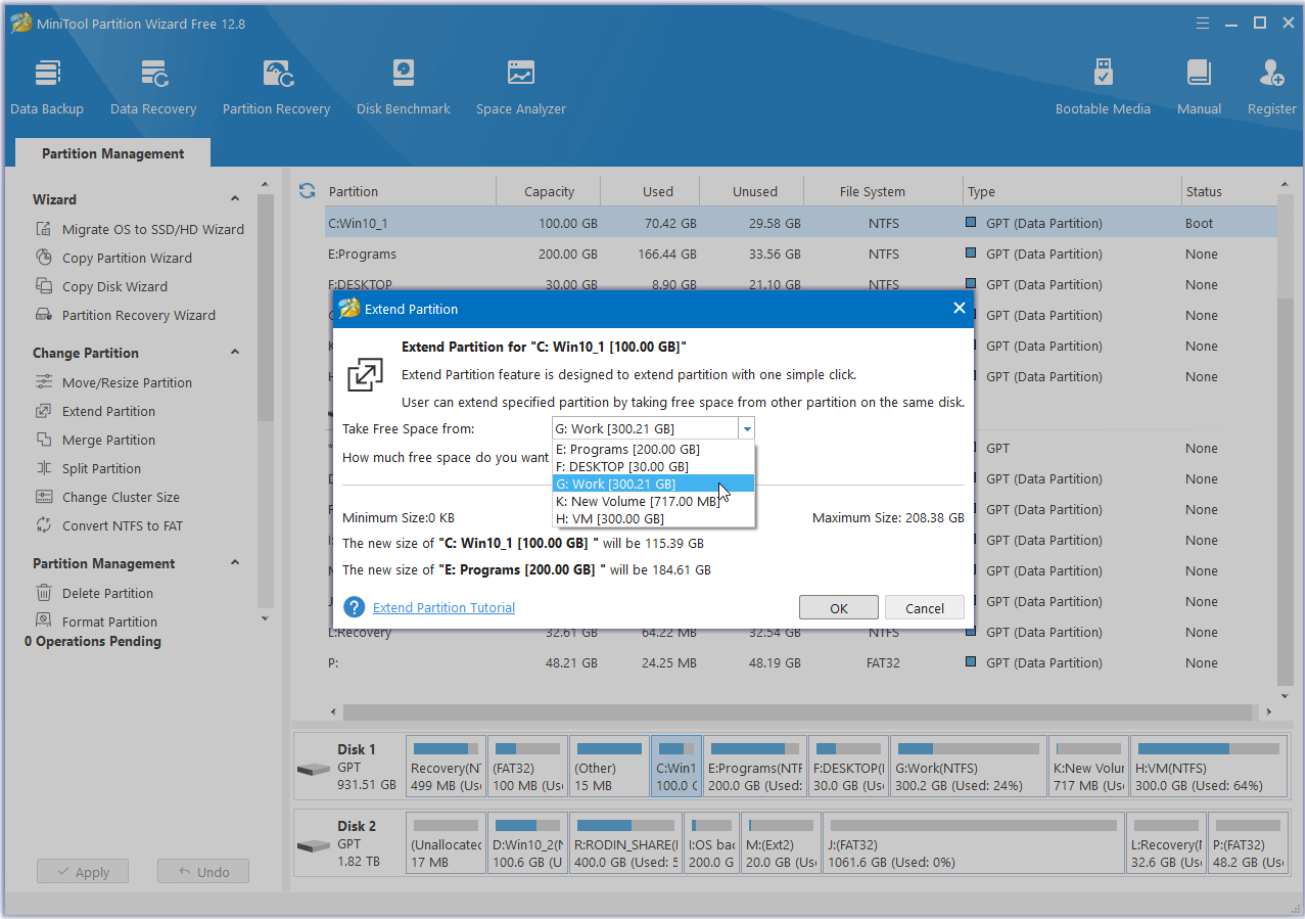Click the left sidebar scrollbar
Image resolution: width=1305 pixels, height=919 pixels.
tap(264, 307)
